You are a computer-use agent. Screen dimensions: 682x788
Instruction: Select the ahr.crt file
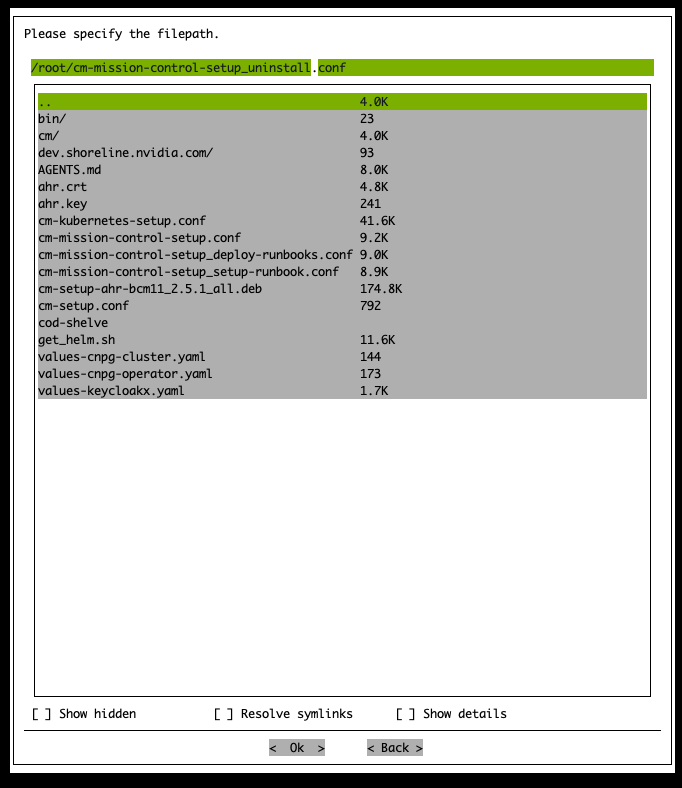(x=342, y=187)
